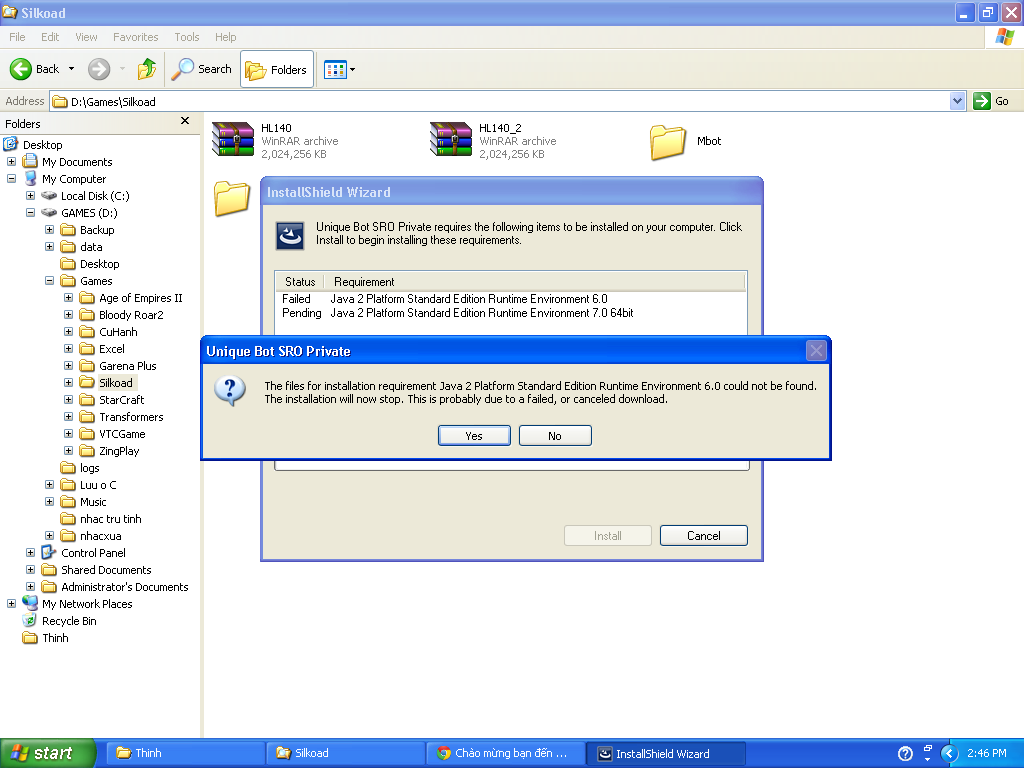This screenshot has width=1024, height=768.
Task: Expand the My Documents tree node
Action: coord(11,161)
